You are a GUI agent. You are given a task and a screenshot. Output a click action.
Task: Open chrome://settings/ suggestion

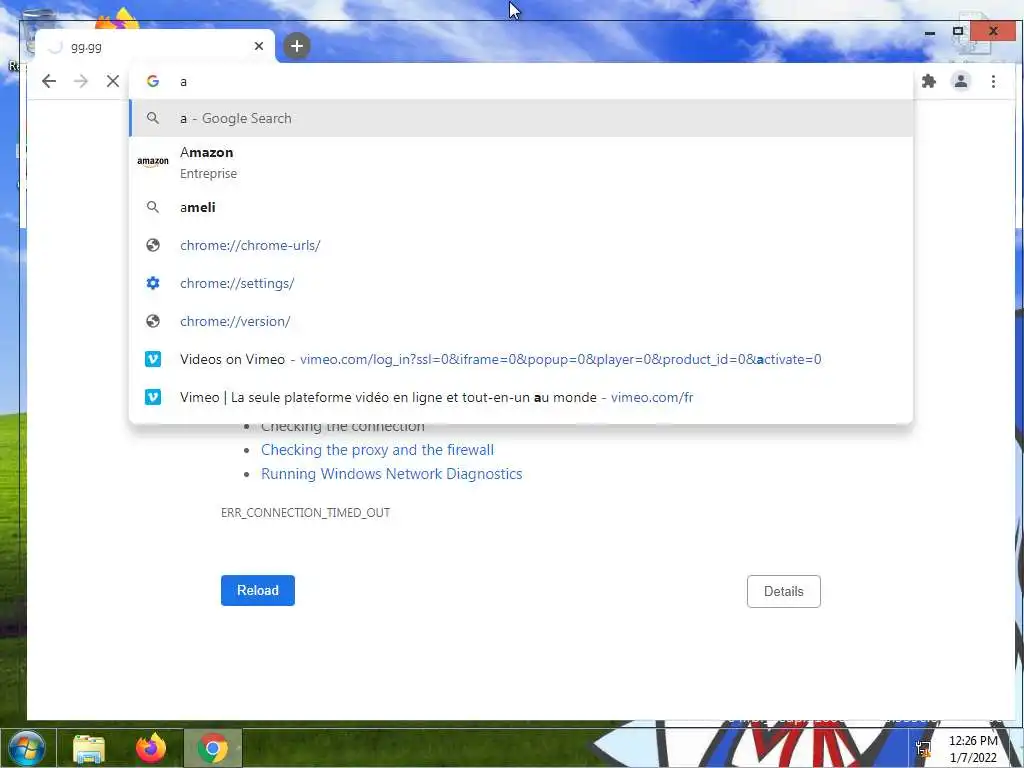[x=521, y=283]
